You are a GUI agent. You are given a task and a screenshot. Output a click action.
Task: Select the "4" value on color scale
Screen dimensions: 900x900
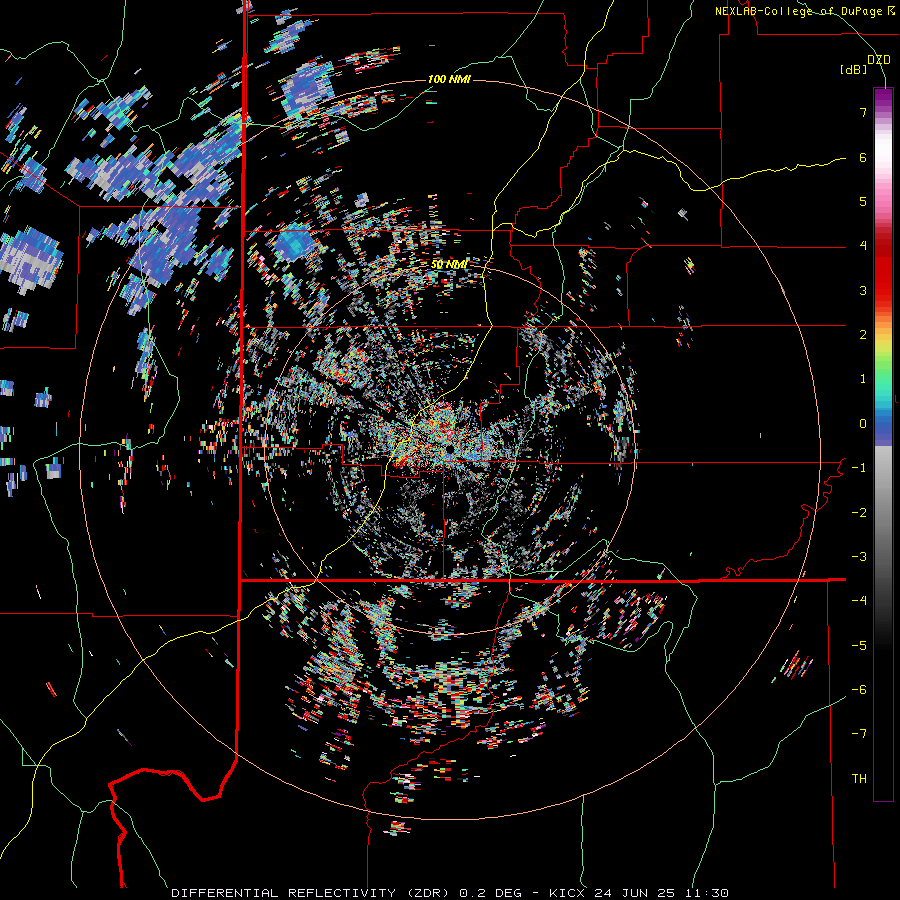point(863,246)
